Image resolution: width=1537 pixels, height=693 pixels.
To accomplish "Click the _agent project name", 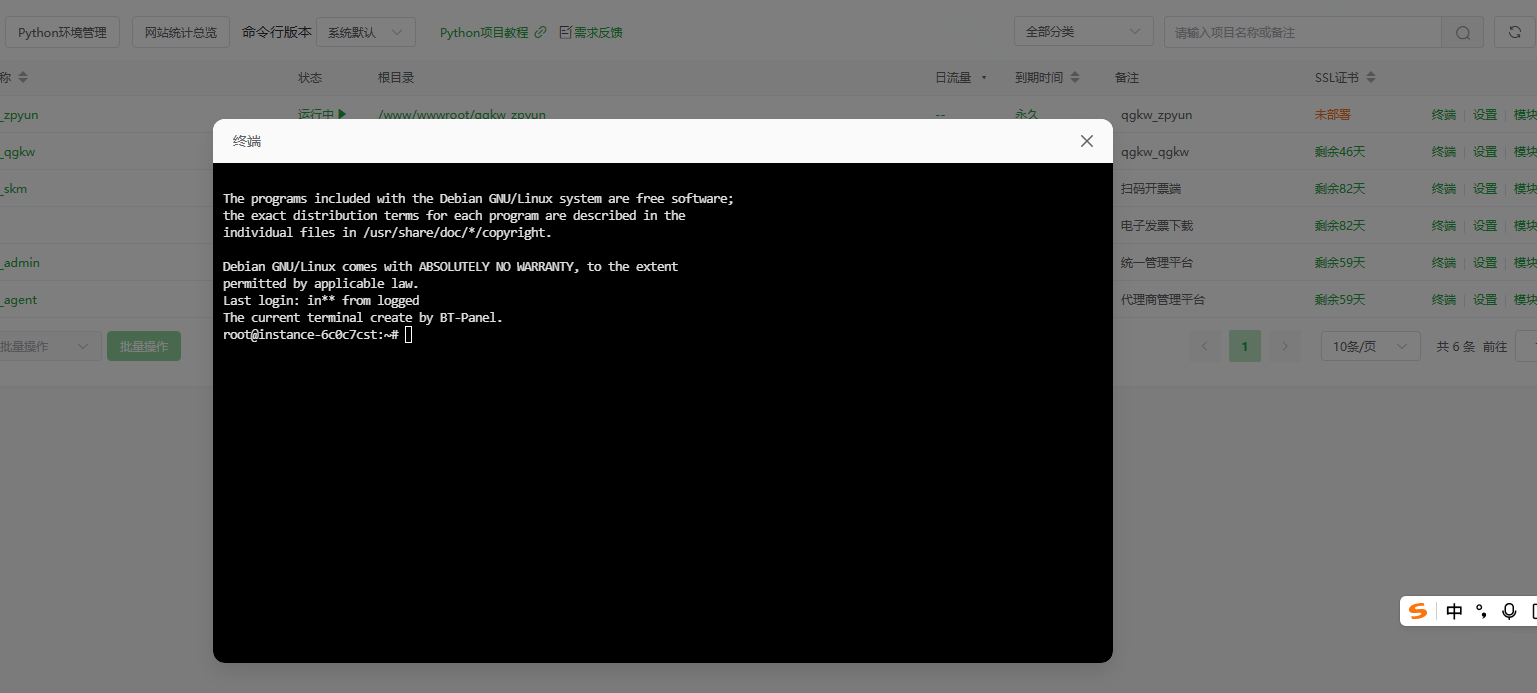I will coord(19,300).
